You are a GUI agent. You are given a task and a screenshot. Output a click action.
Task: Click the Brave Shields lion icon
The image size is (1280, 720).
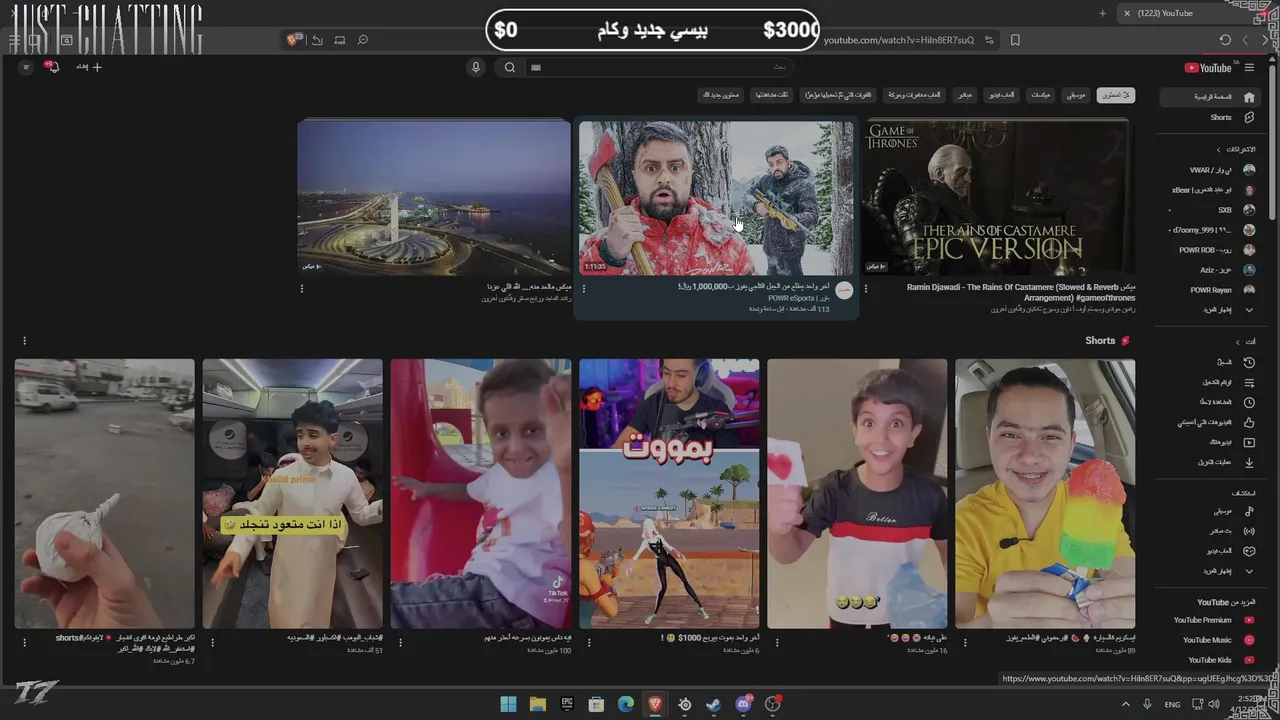point(294,40)
